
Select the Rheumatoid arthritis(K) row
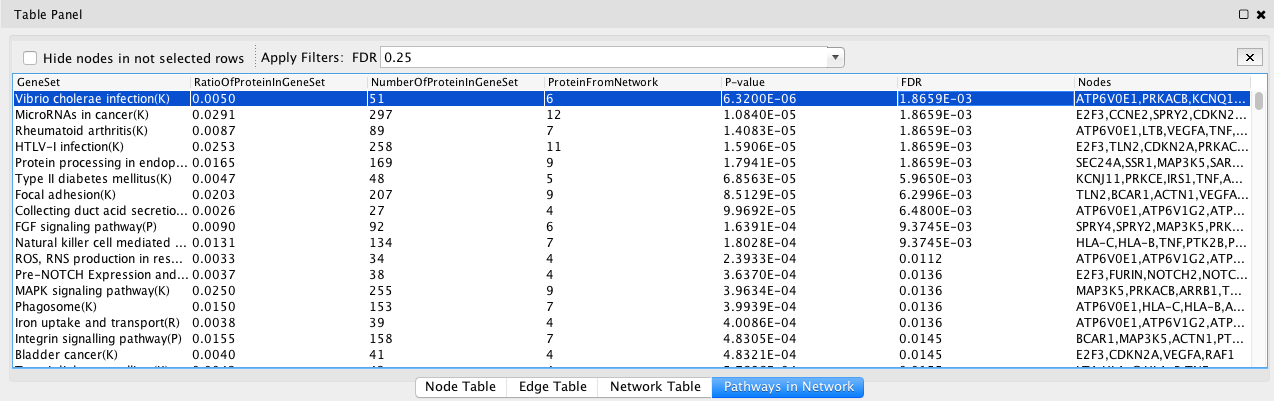[632, 132]
